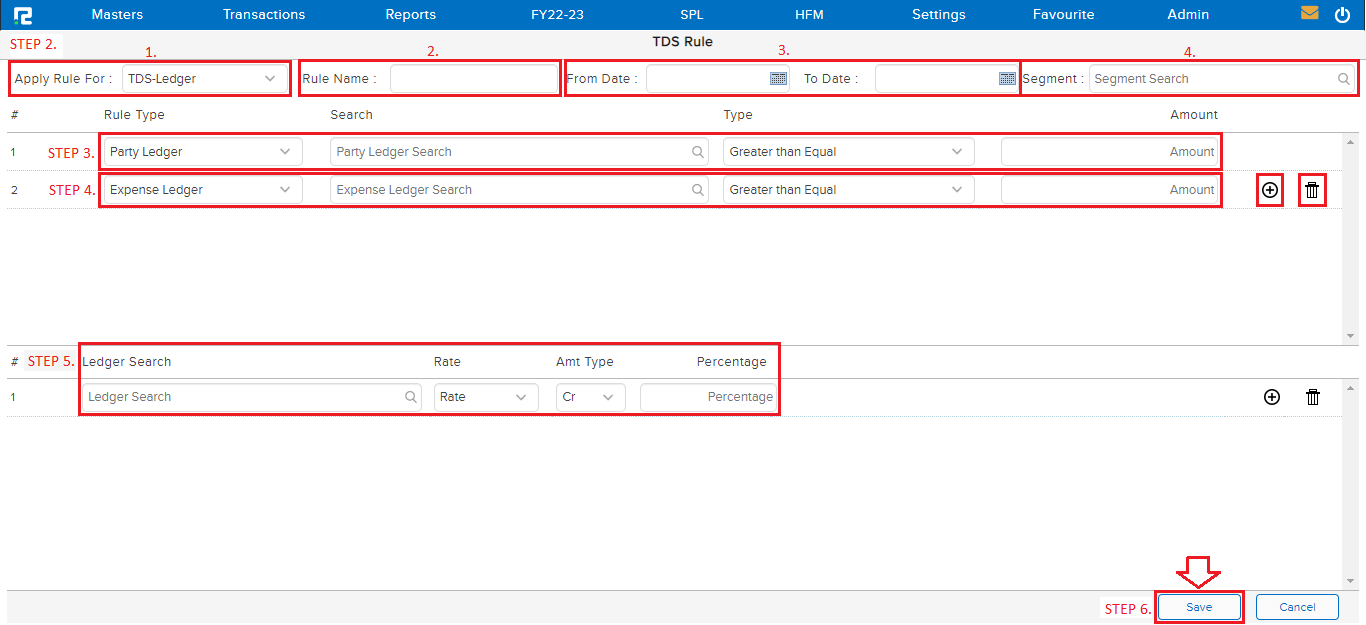1366x625 pixels.
Task: Click the Save button
Action: pos(1199,607)
